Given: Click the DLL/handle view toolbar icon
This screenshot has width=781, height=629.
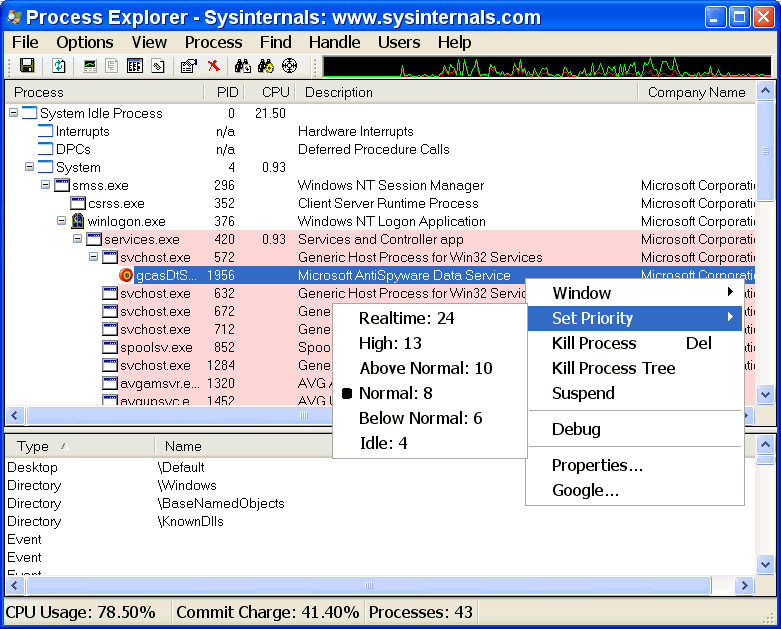Looking at the screenshot, I should point(158,65).
